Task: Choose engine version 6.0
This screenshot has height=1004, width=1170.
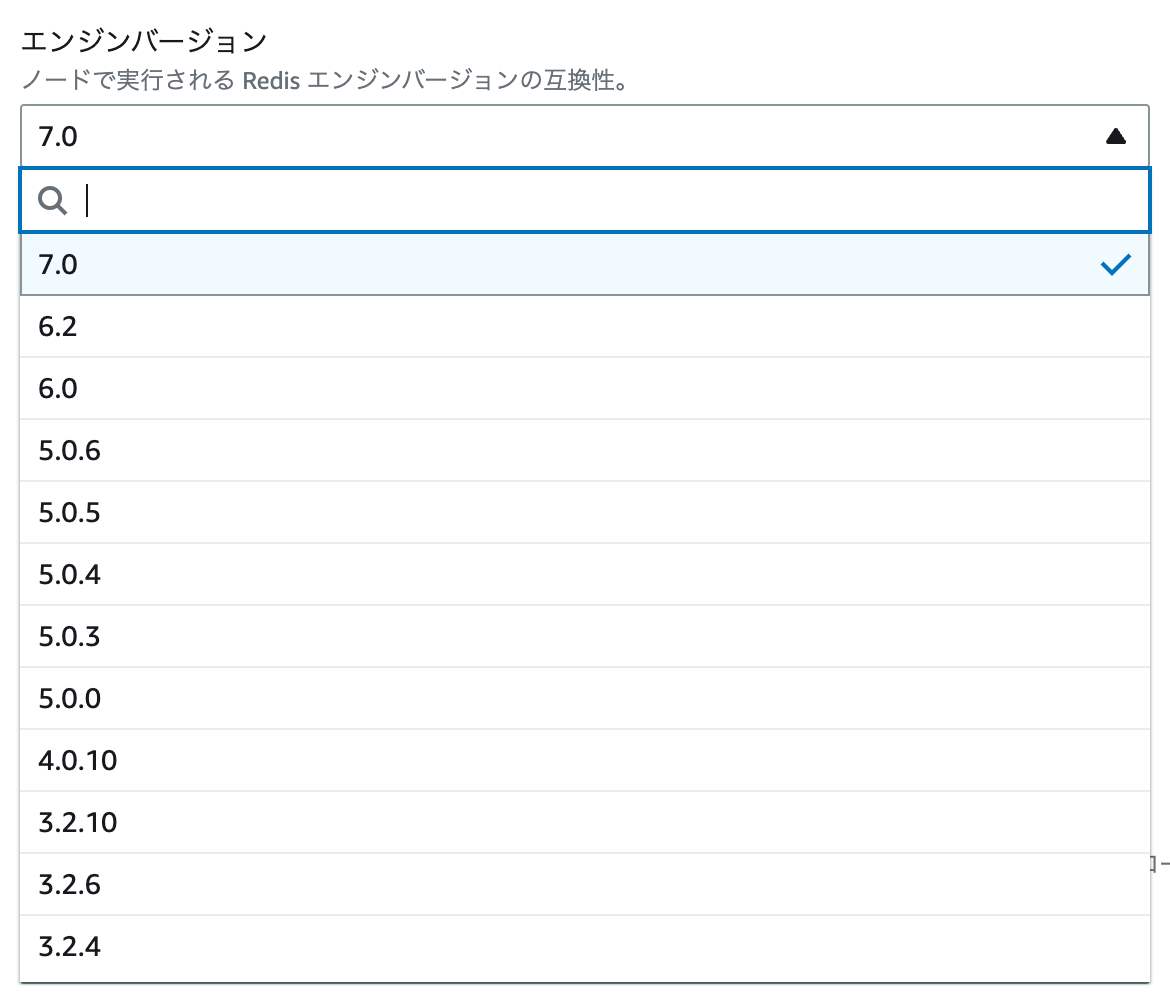Action: [x=585, y=388]
